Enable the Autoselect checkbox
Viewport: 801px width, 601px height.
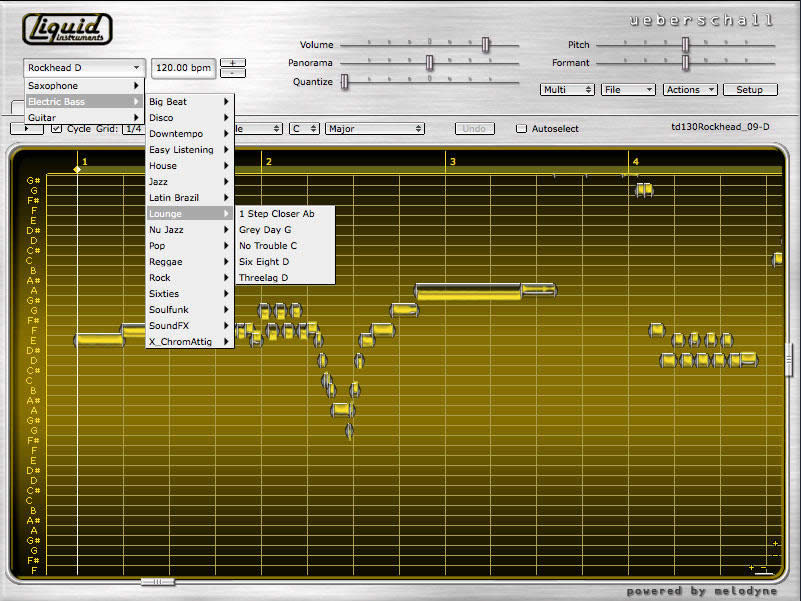521,129
